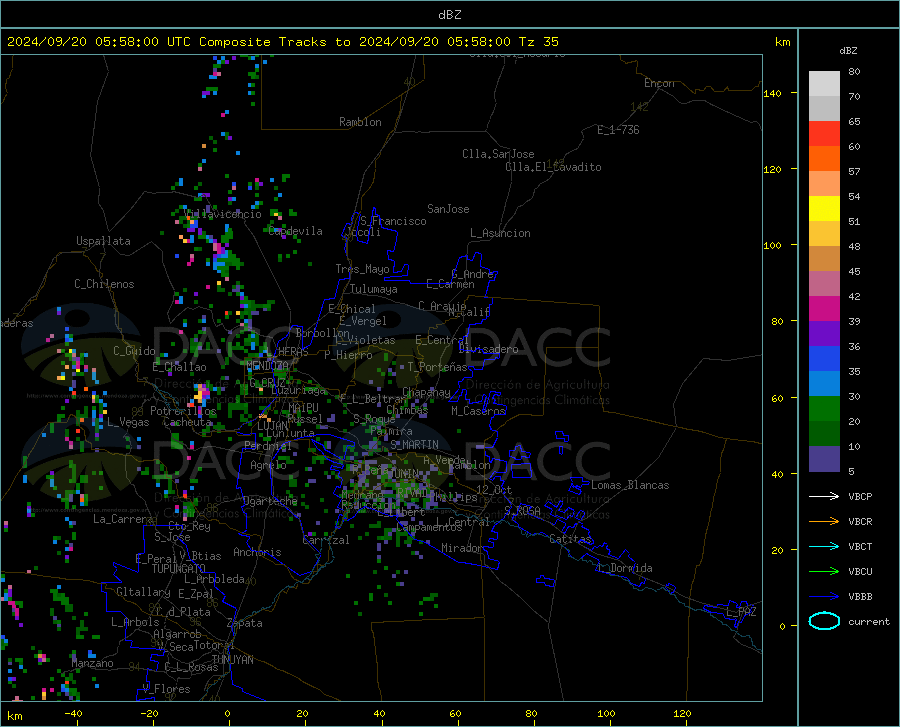The image size is (900, 727).
Task: Click the C_Chilenos label
Action: pos(104,284)
